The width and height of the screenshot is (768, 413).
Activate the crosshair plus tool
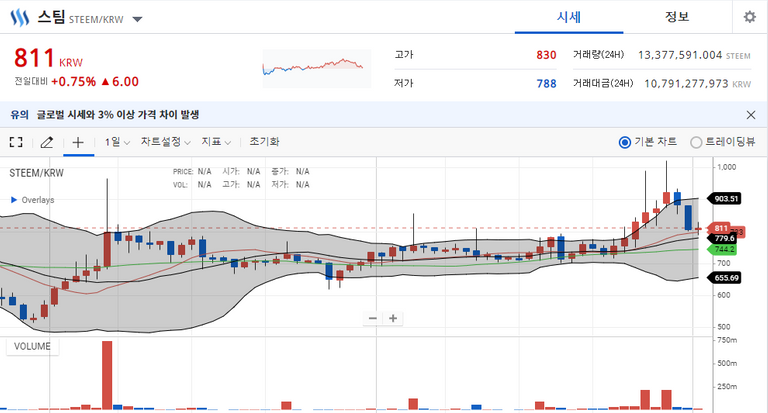click(78, 142)
